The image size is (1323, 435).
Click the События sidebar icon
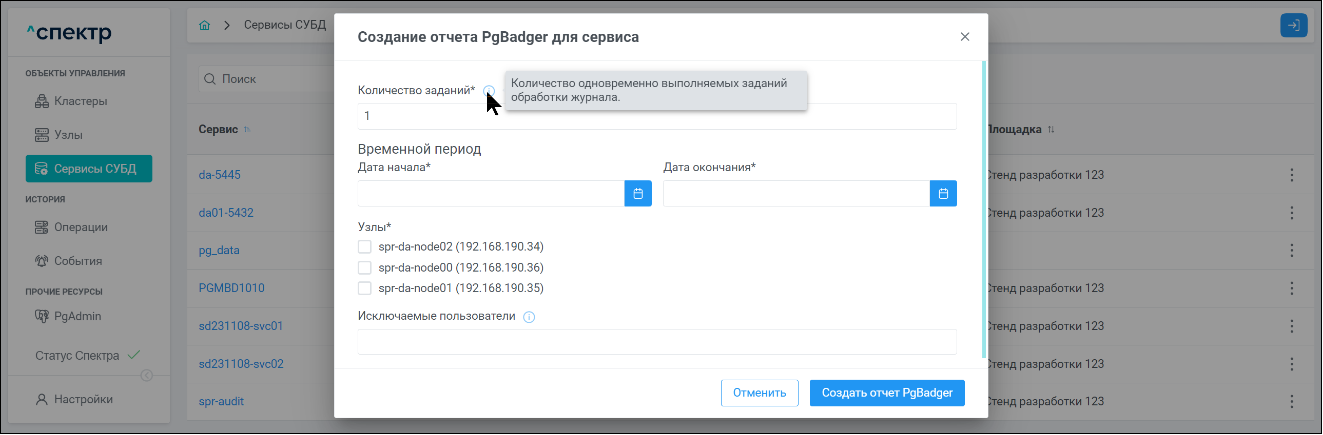[x=42, y=261]
